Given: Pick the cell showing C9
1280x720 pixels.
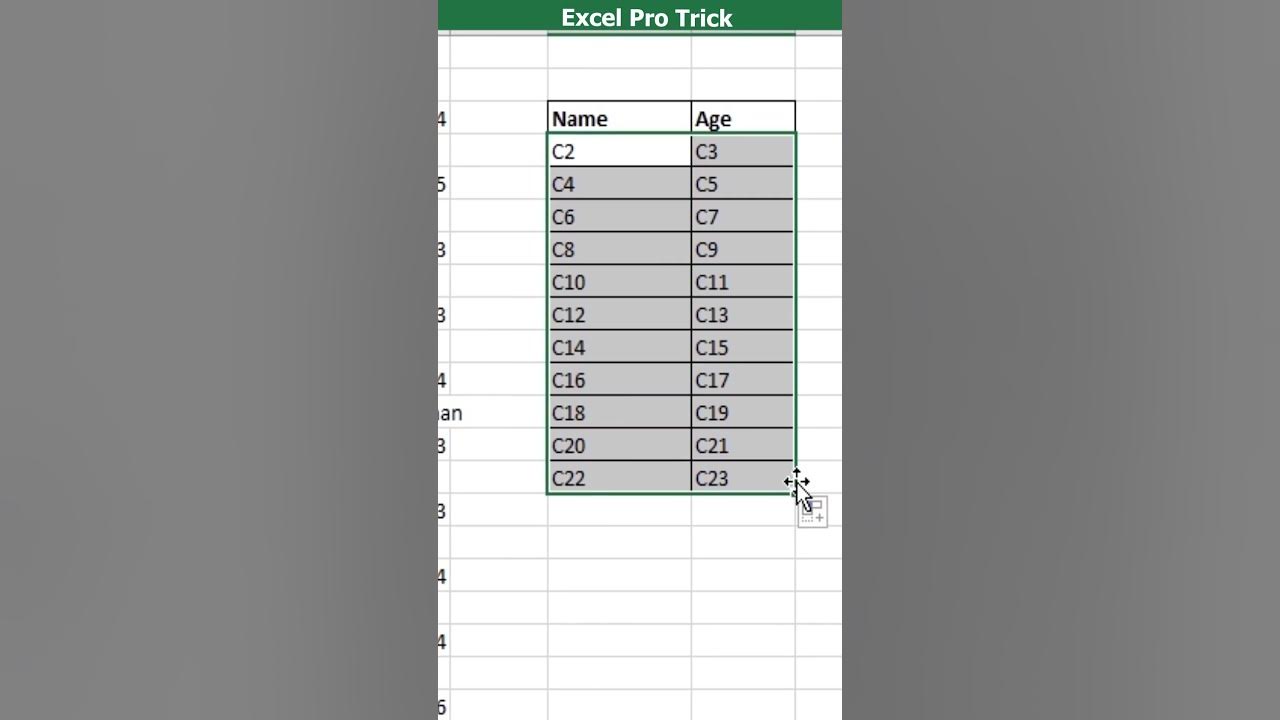Looking at the screenshot, I should [x=742, y=249].
